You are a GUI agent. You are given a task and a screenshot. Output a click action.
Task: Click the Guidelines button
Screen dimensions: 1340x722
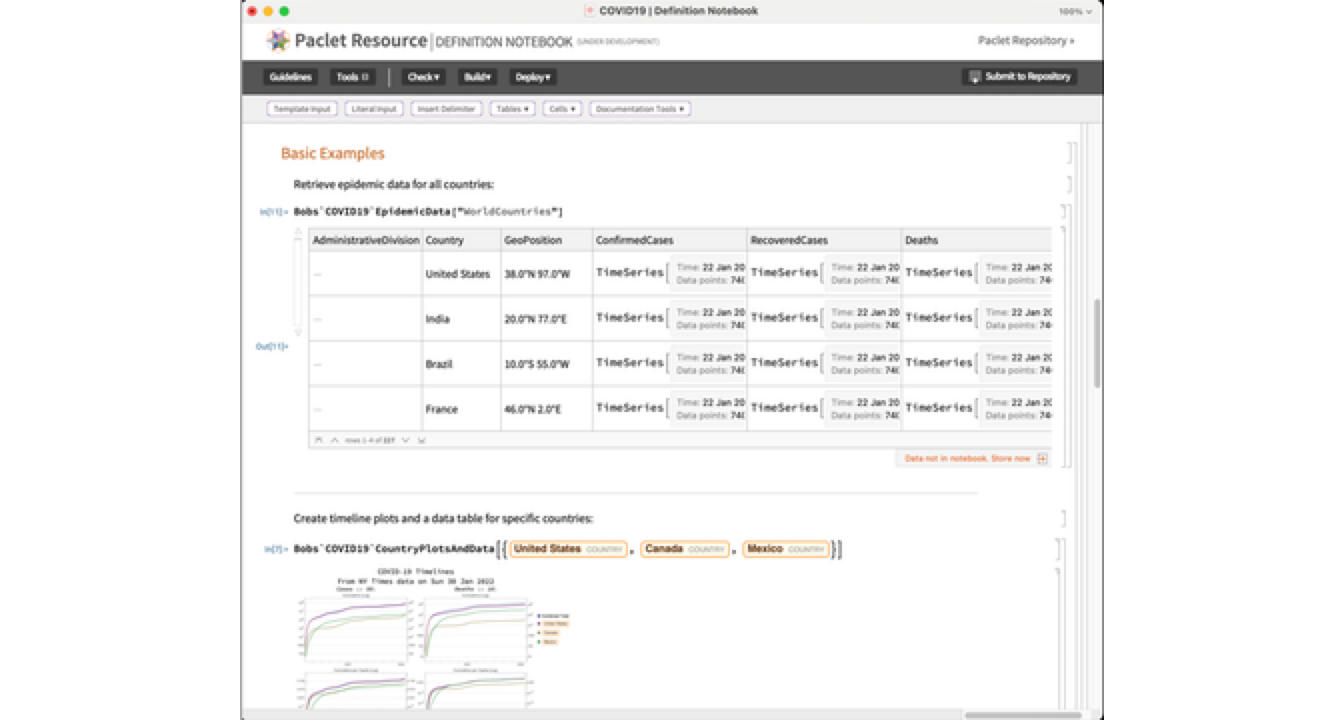point(290,77)
